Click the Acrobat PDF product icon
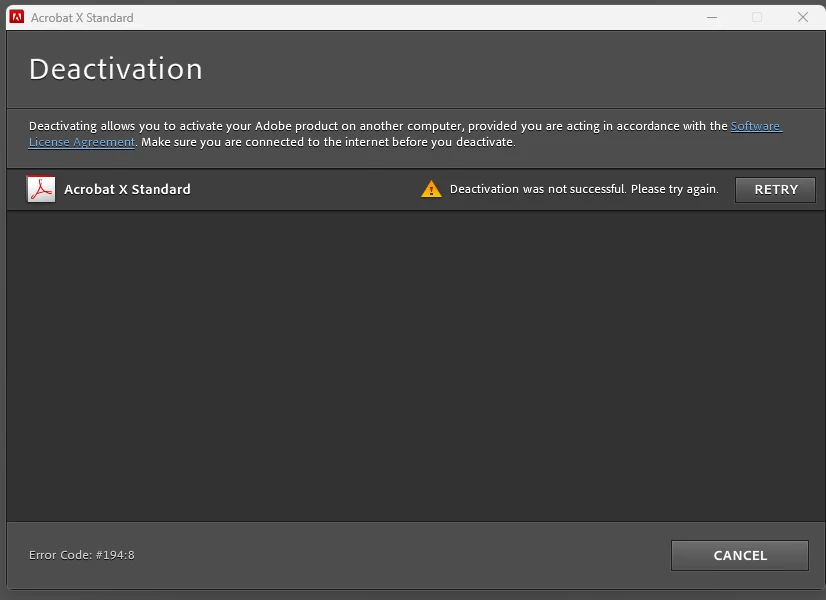The image size is (826, 600). pos(41,189)
